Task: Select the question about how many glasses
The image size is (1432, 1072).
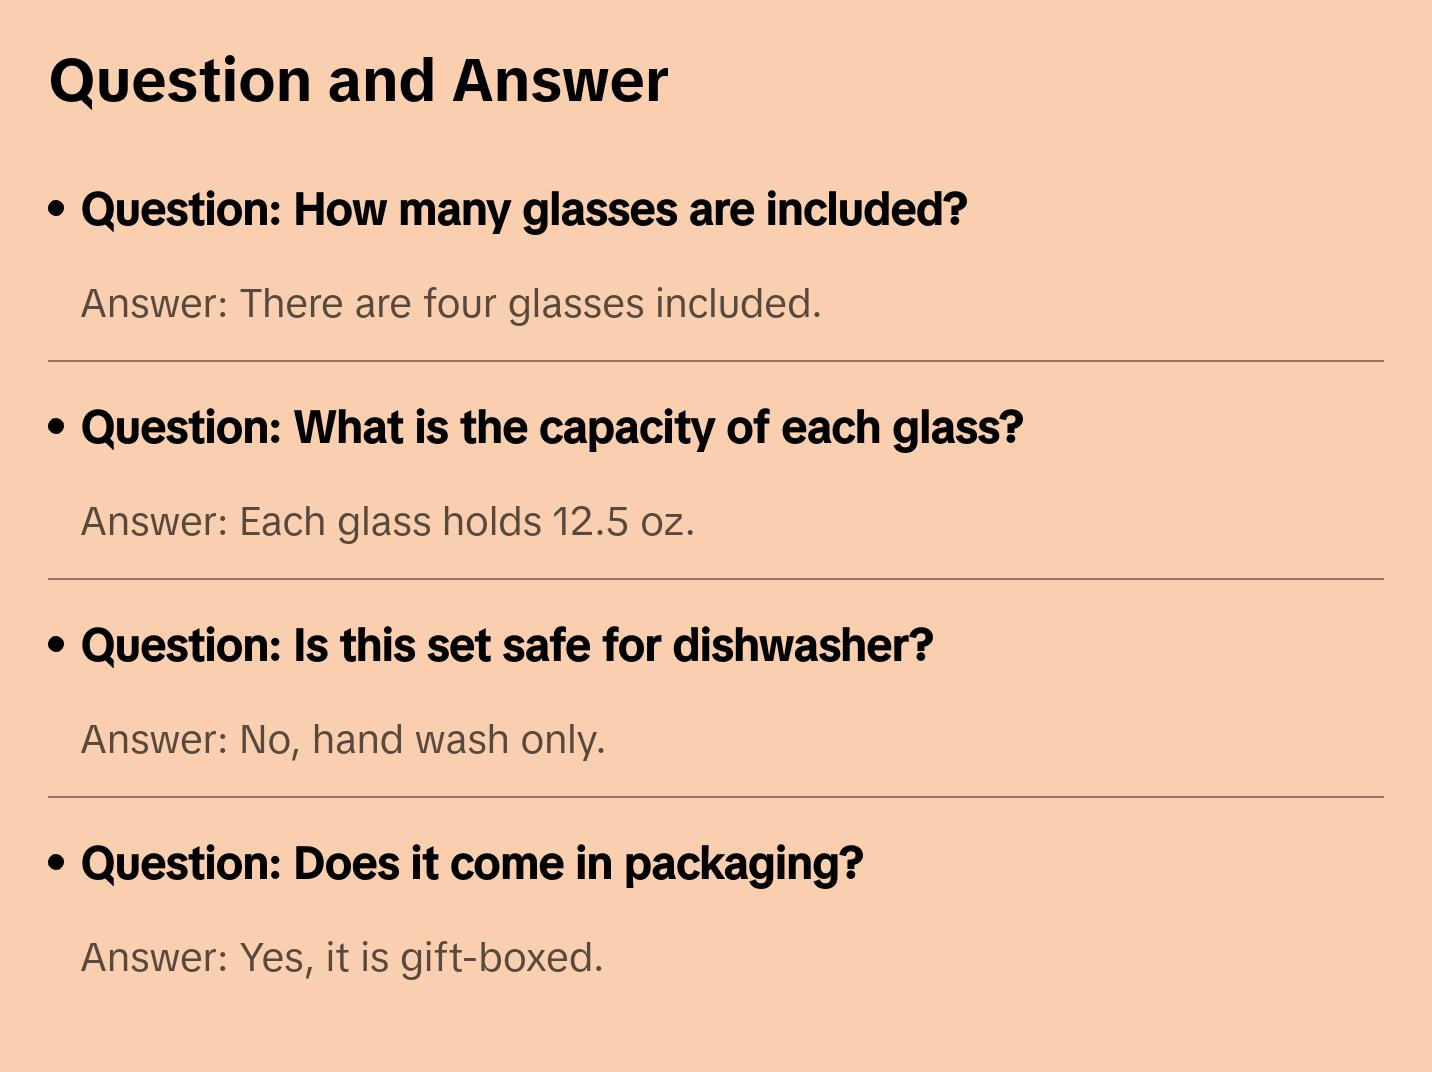Action: click(x=524, y=210)
